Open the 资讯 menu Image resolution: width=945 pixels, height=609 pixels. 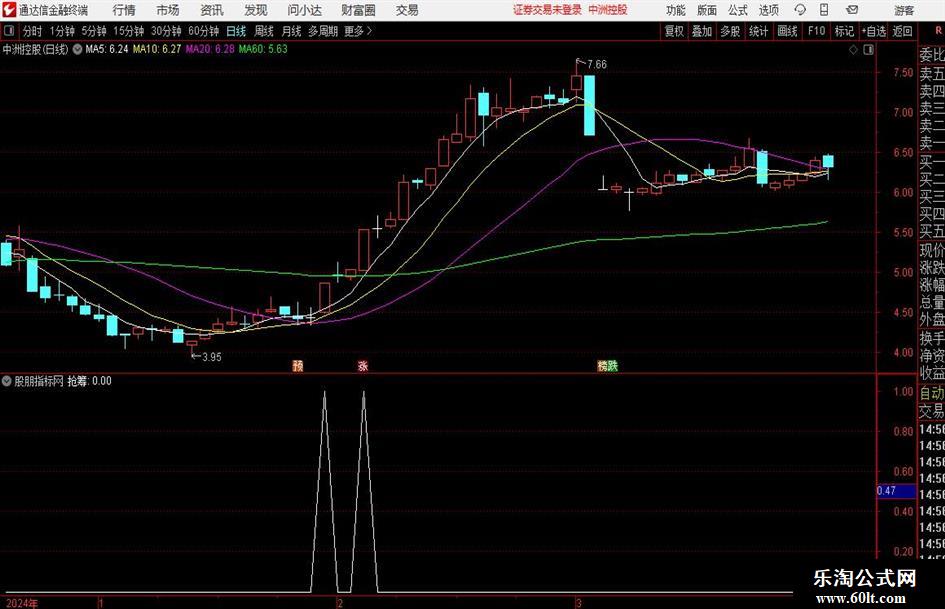(x=212, y=10)
